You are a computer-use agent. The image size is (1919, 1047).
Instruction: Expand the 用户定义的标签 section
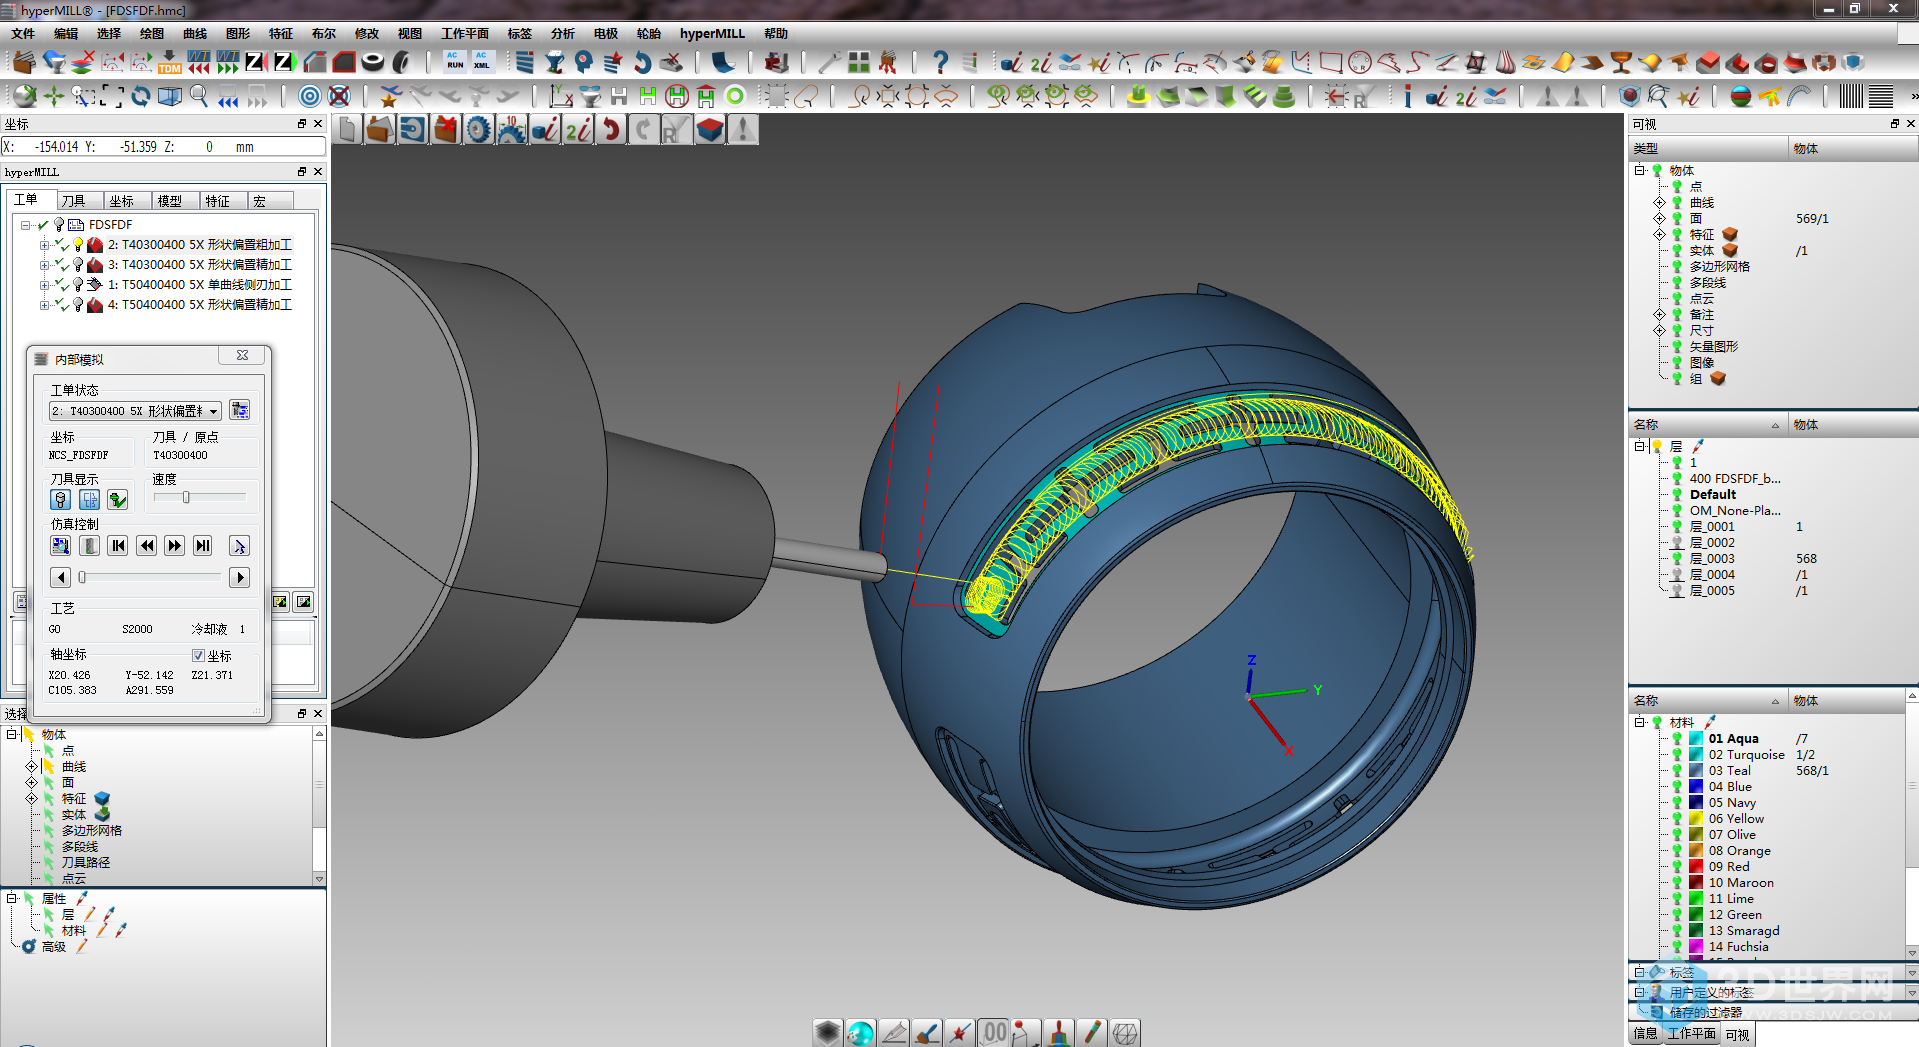point(1640,992)
